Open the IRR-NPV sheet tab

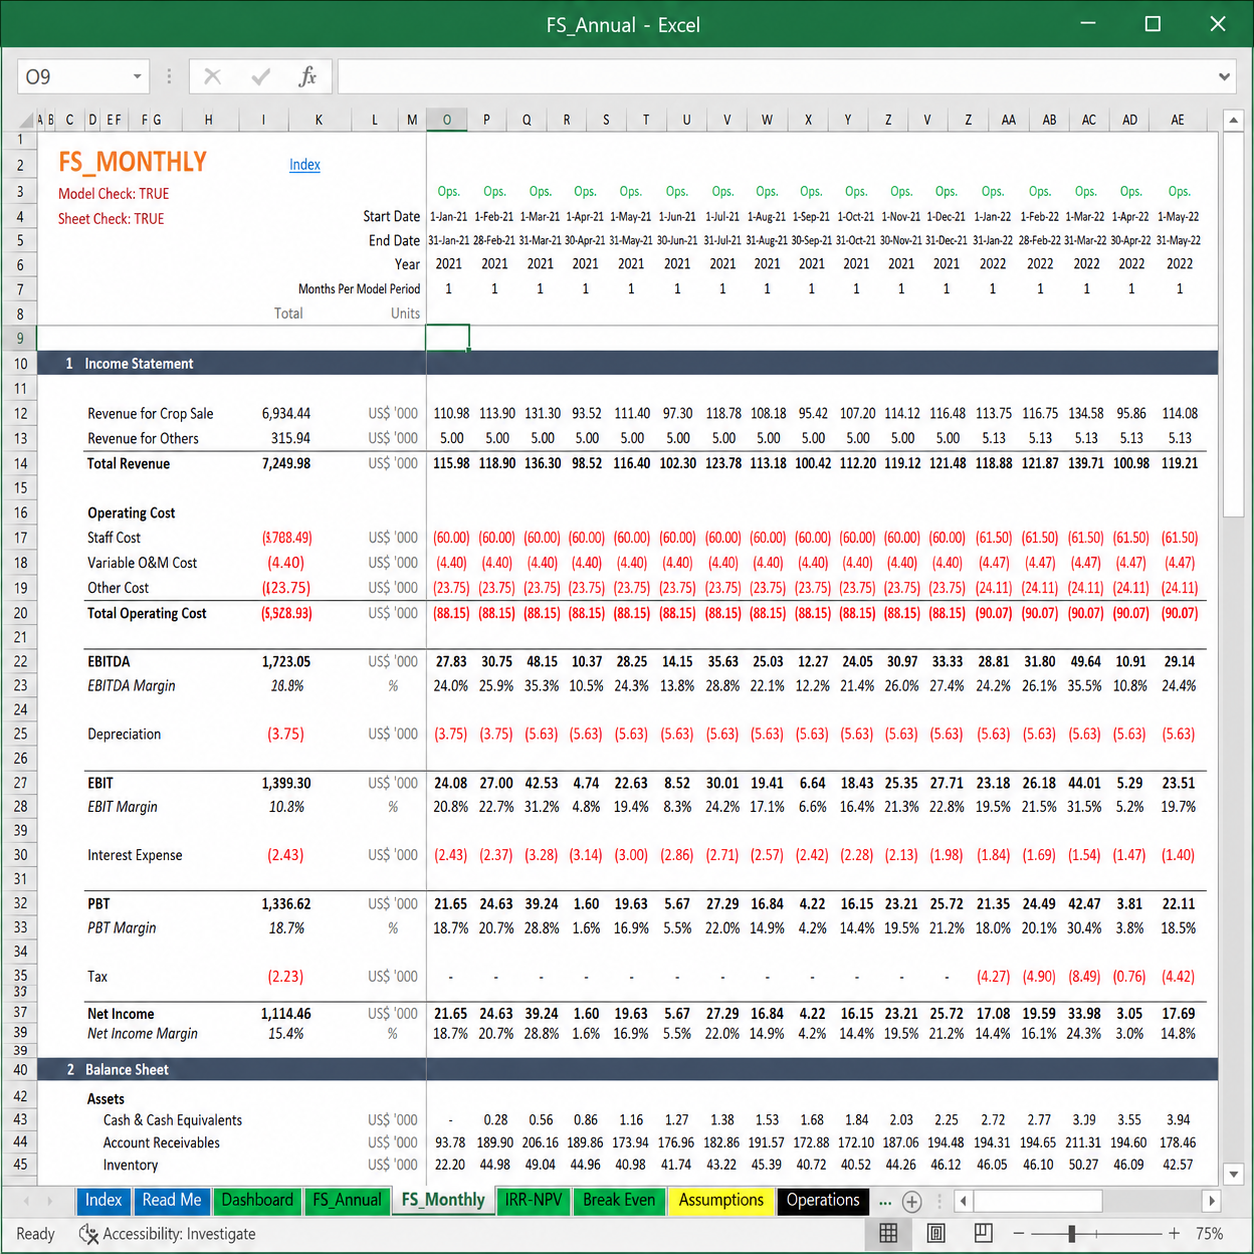click(533, 1200)
